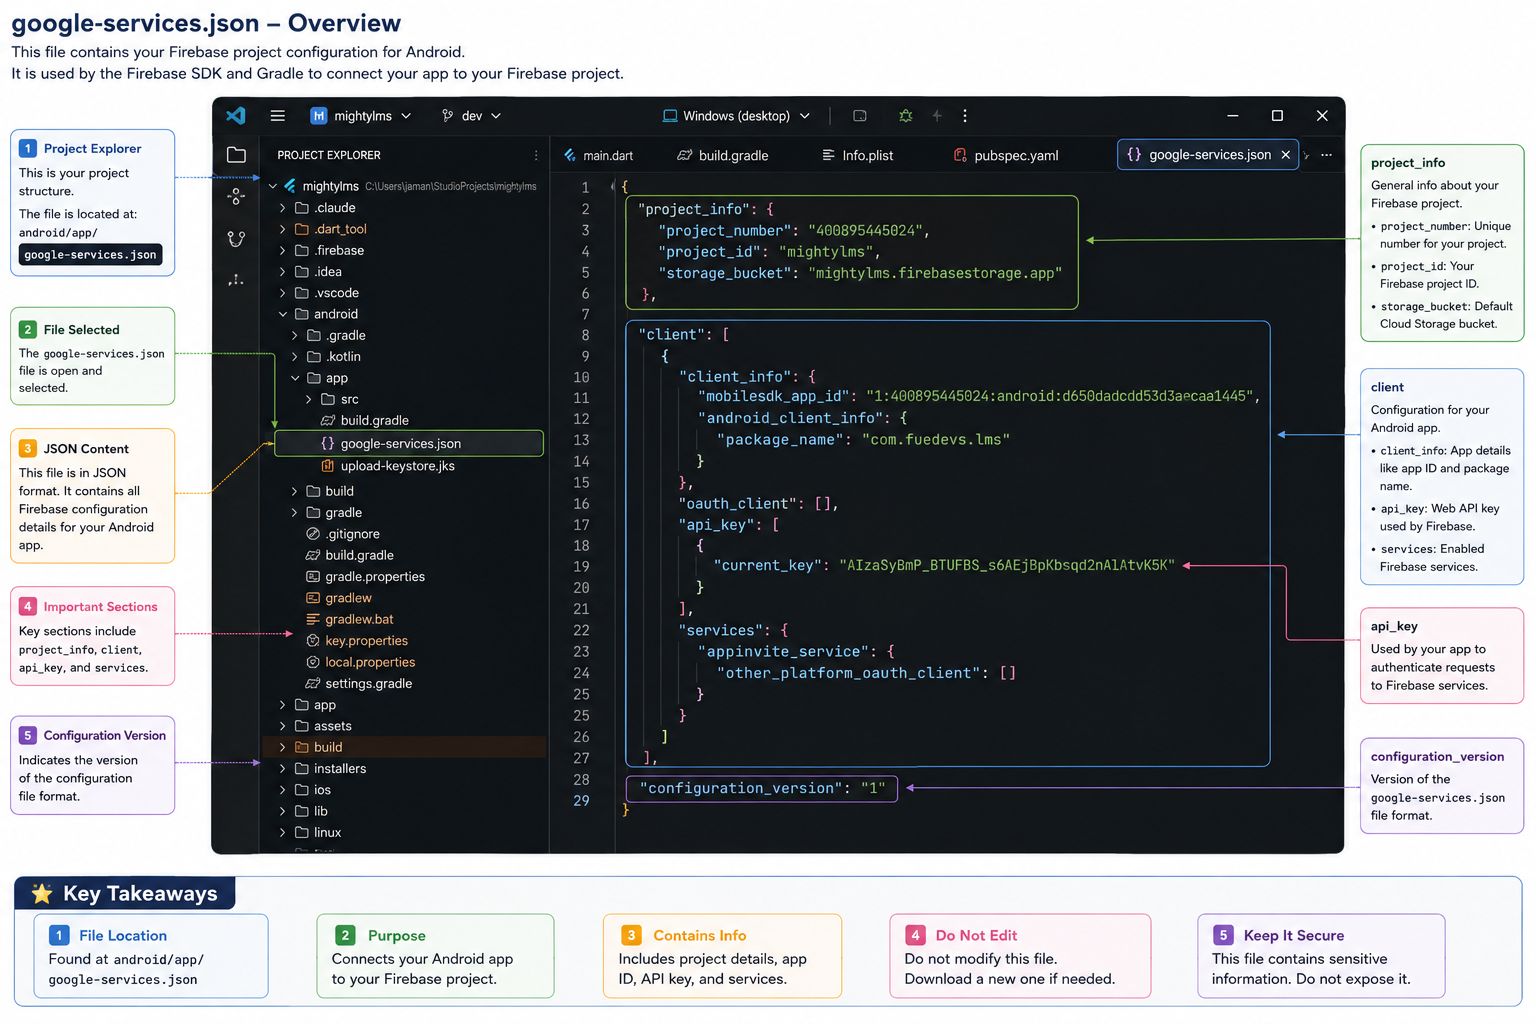Viewport: 1536px width, 1024px height.
Task: Open the vertical three-dot menu in title bar
Action: click(965, 116)
